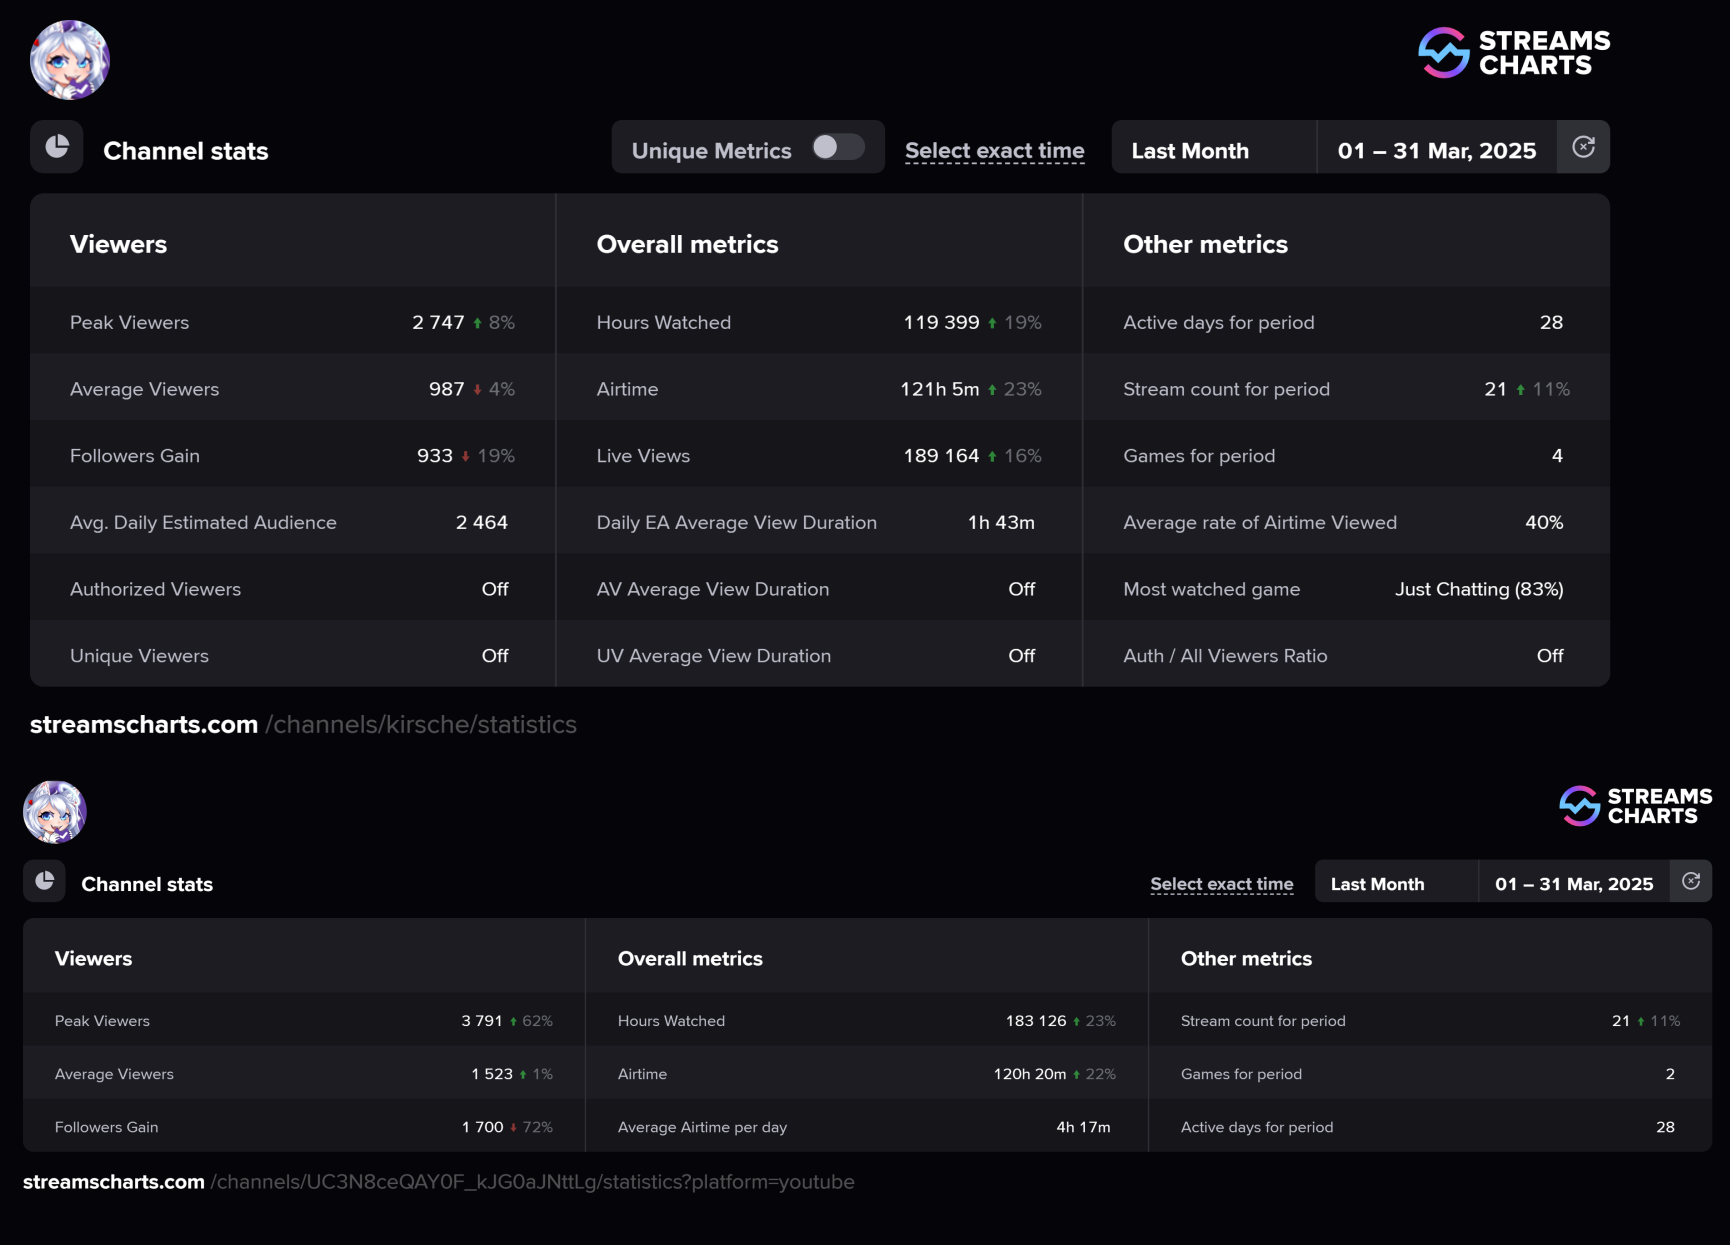The height and width of the screenshot is (1245, 1730).
Task: Open the Last Month period dropdown in the kirsche panel
Action: [1213, 151]
